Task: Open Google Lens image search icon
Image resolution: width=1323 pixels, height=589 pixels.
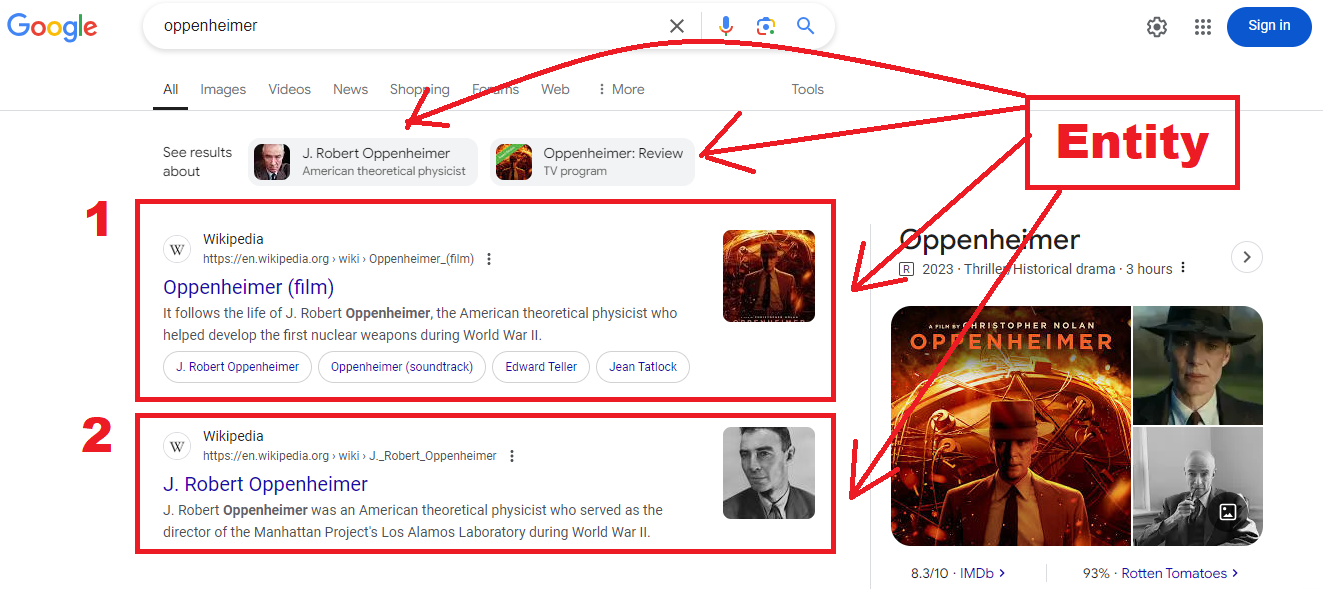Action: (766, 26)
